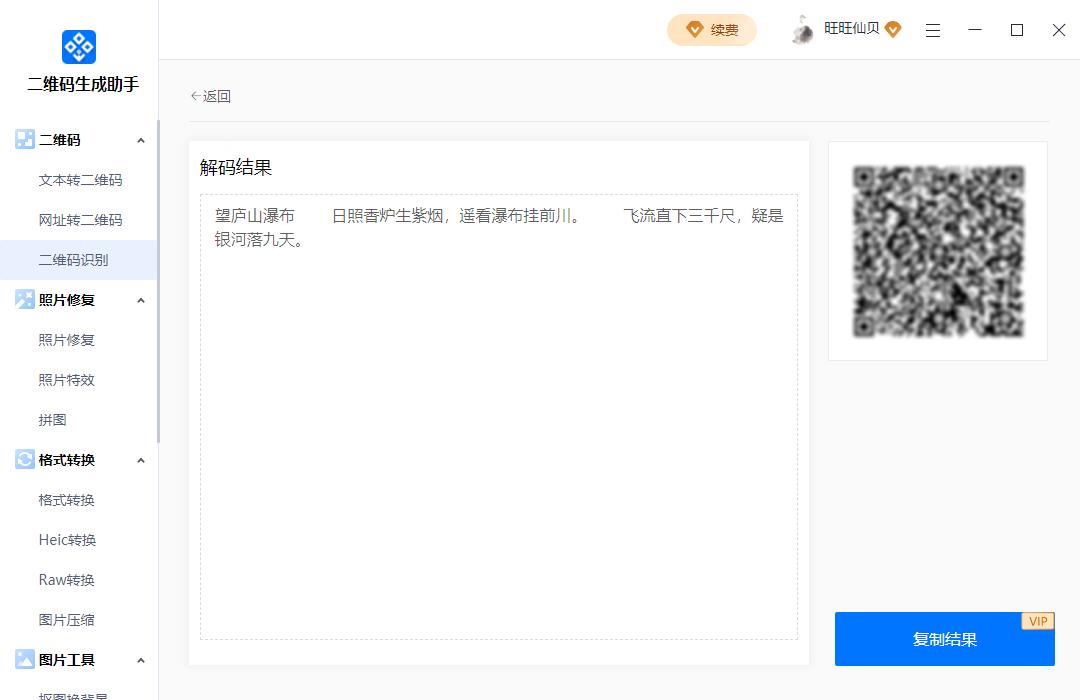The image size is (1080, 700).
Task: Select 照片特效 in the sidebar
Action: pyautogui.click(x=66, y=379)
